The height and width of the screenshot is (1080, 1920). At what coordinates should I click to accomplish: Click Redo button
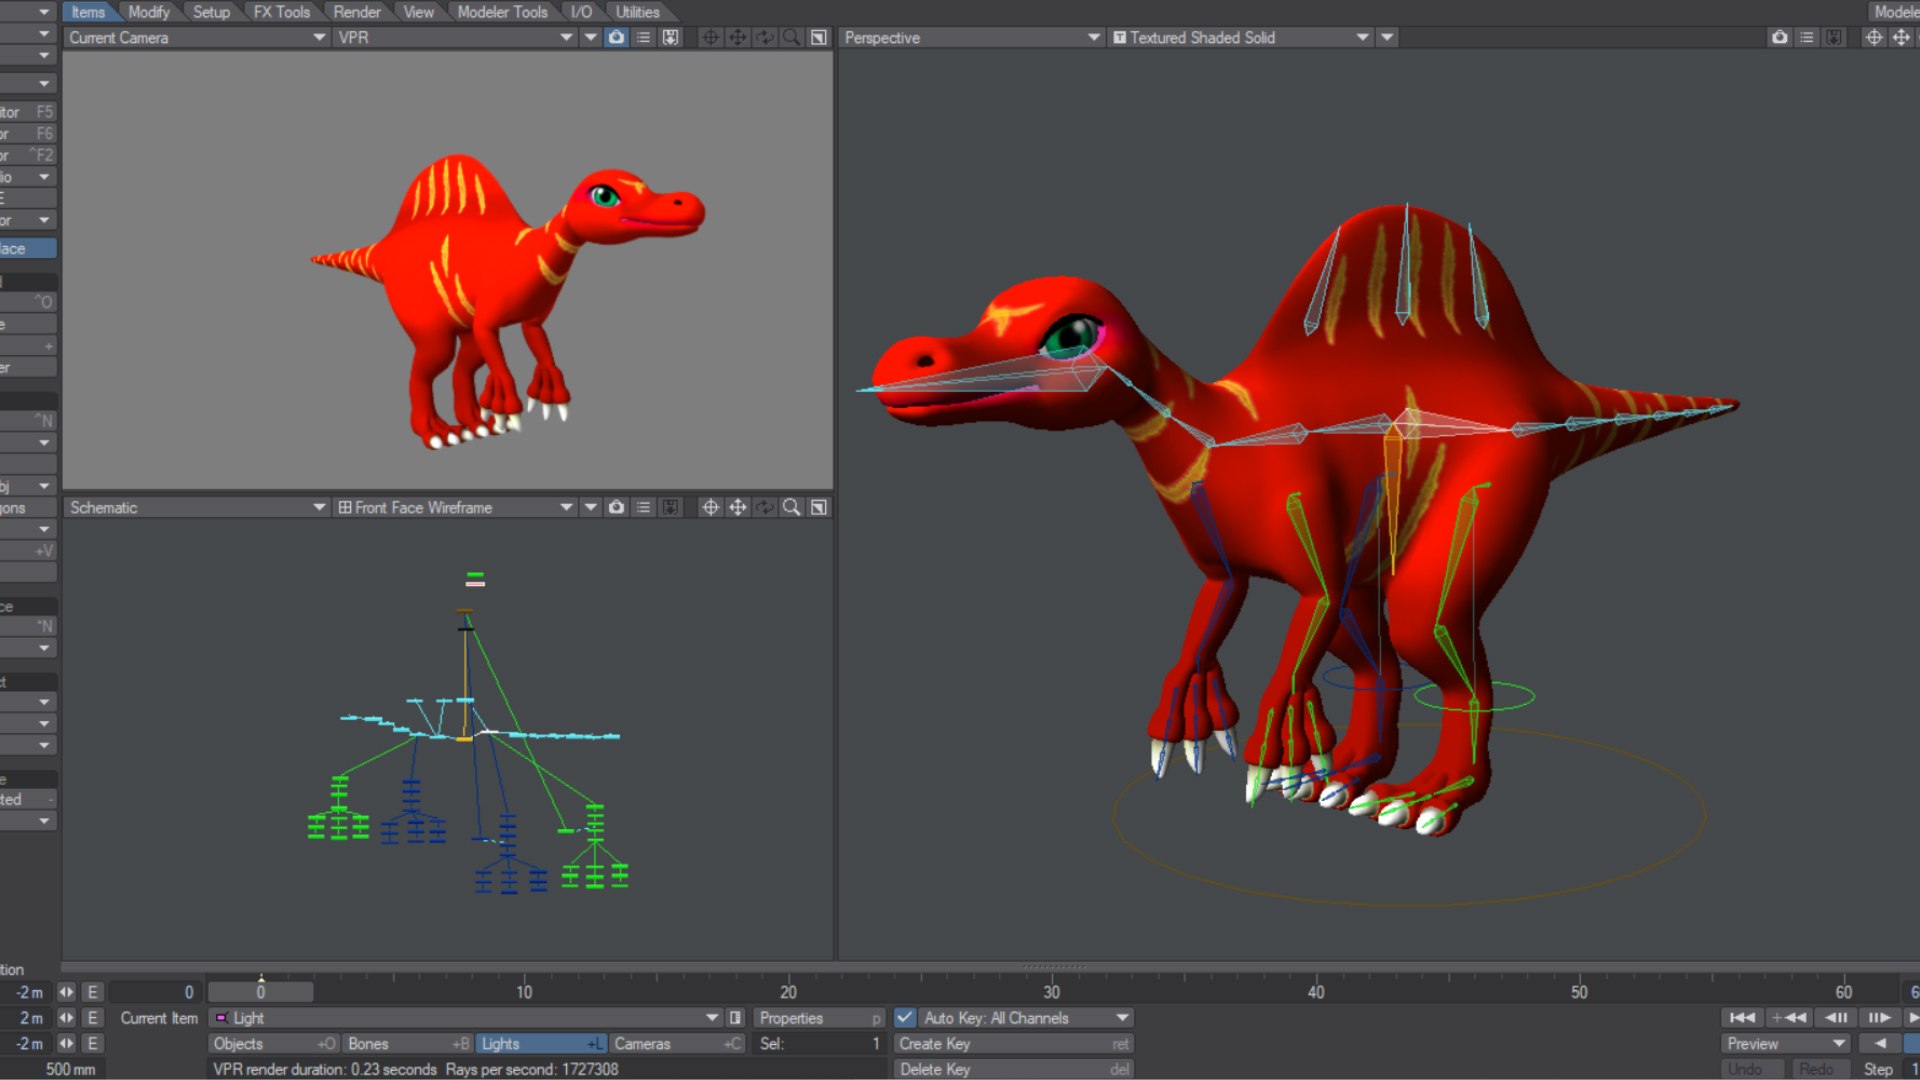tap(1817, 1069)
